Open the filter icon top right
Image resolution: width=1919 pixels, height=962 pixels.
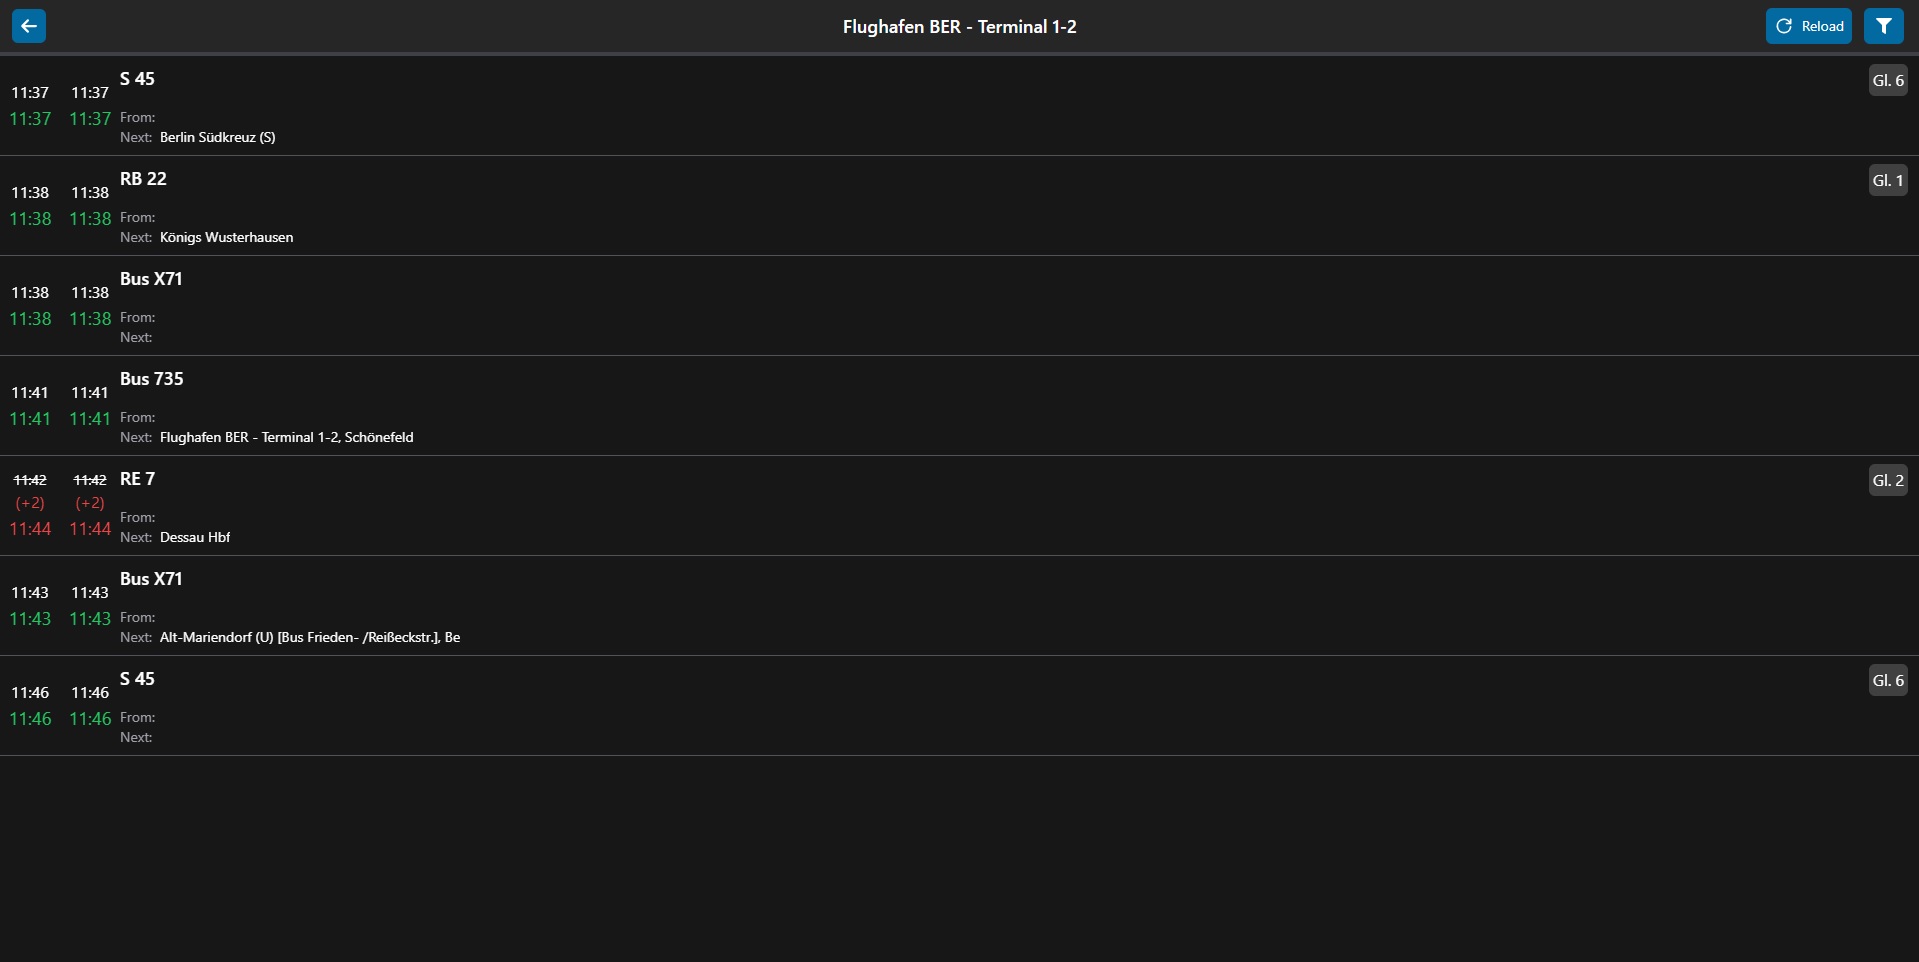coord(1885,25)
